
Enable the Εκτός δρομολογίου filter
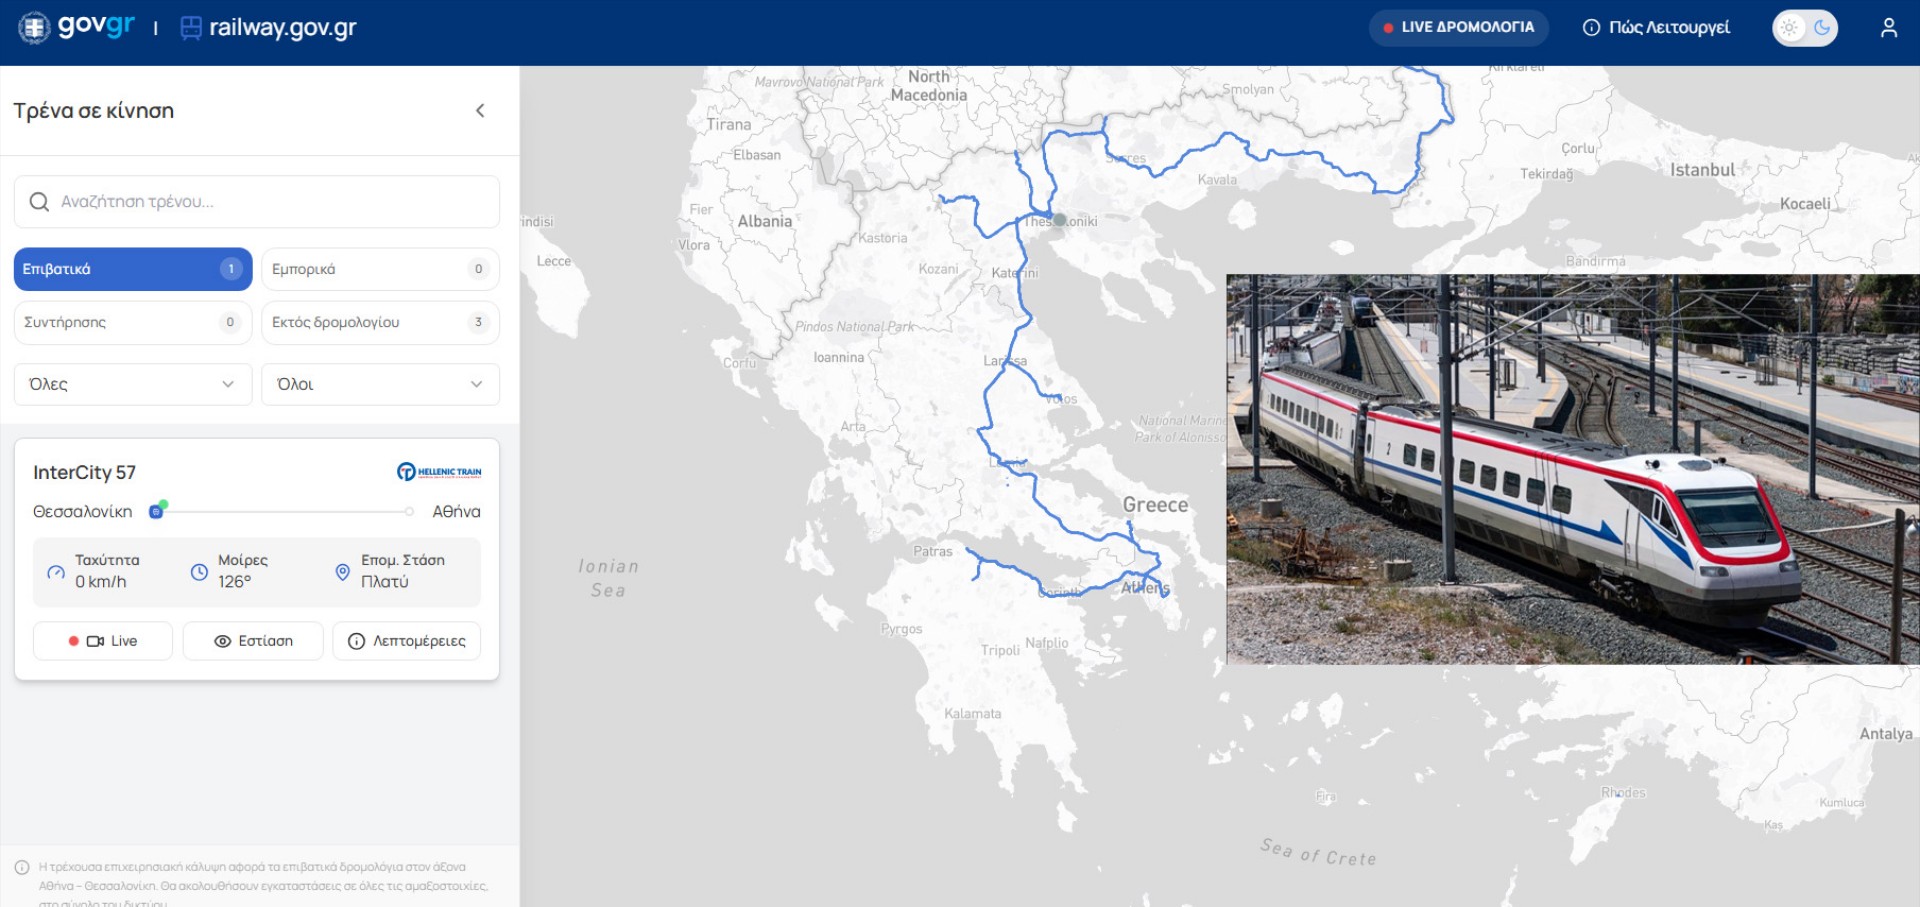click(380, 322)
